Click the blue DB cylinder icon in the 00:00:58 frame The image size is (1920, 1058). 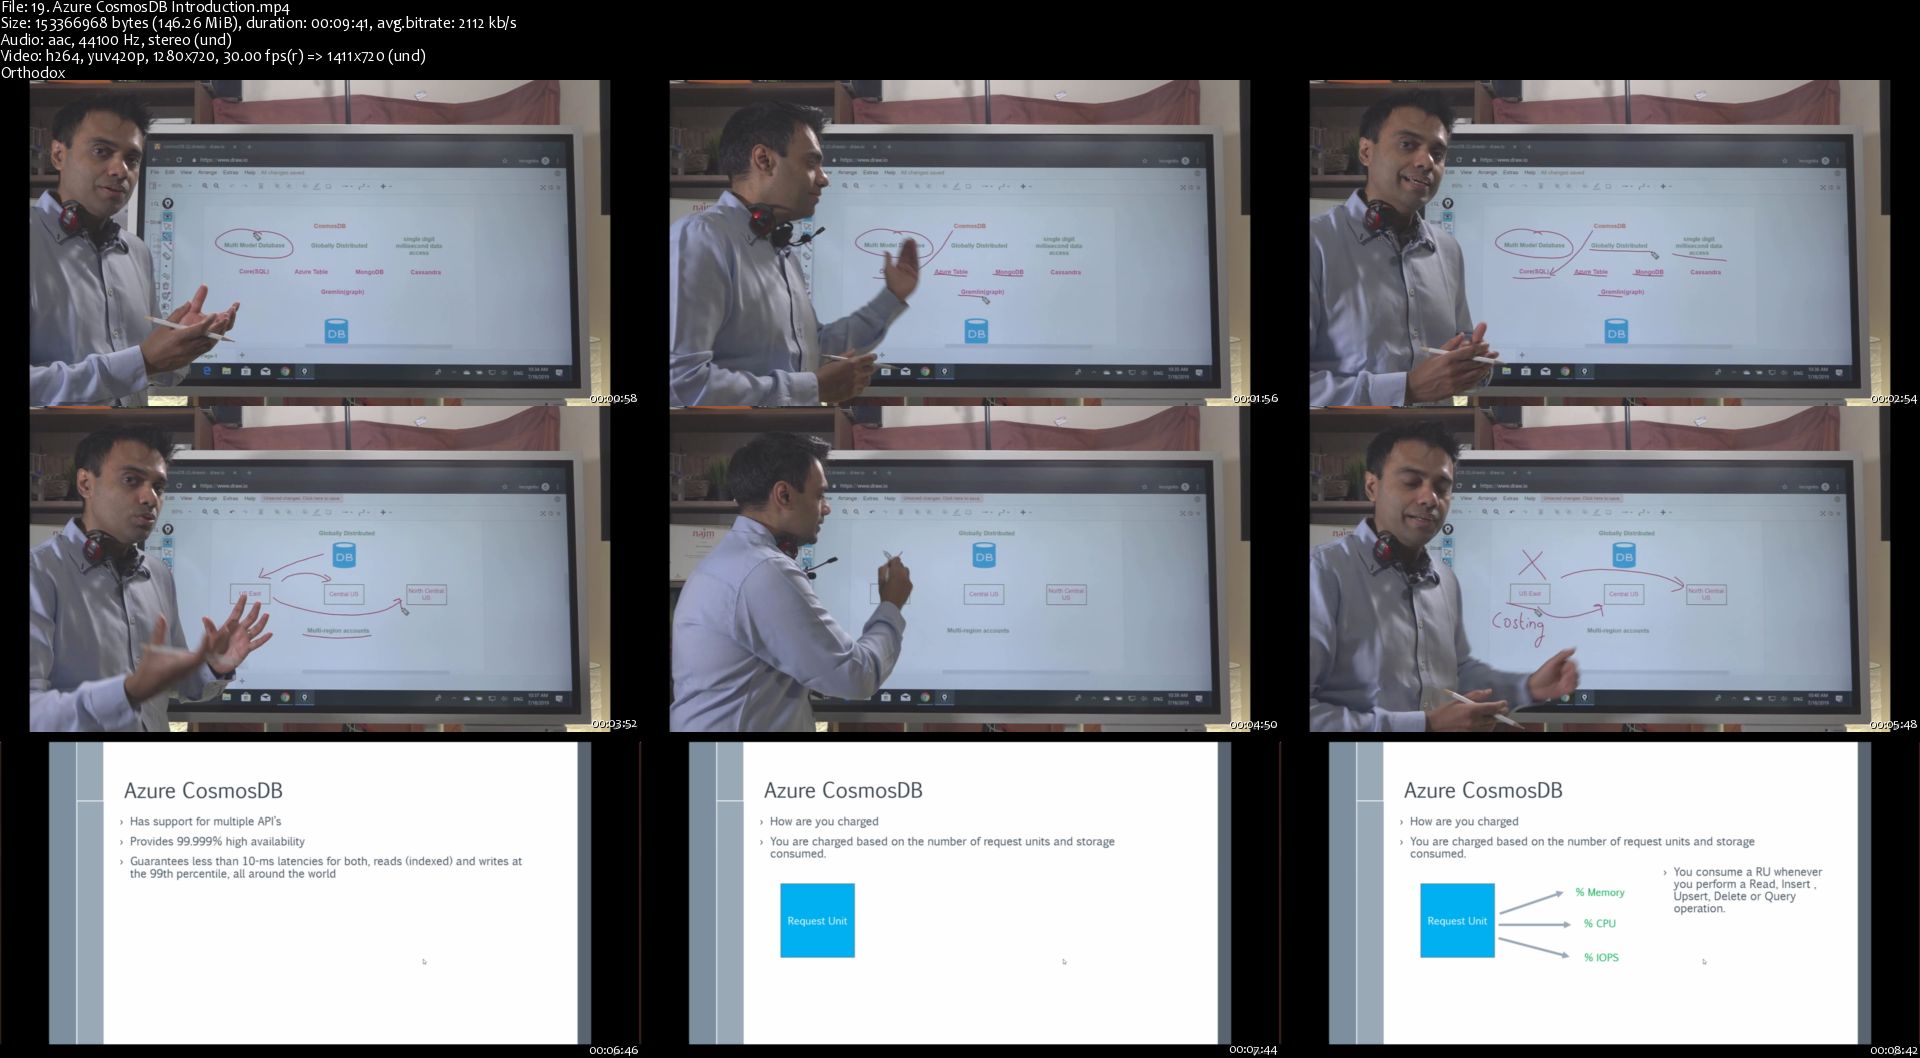point(336,332)
